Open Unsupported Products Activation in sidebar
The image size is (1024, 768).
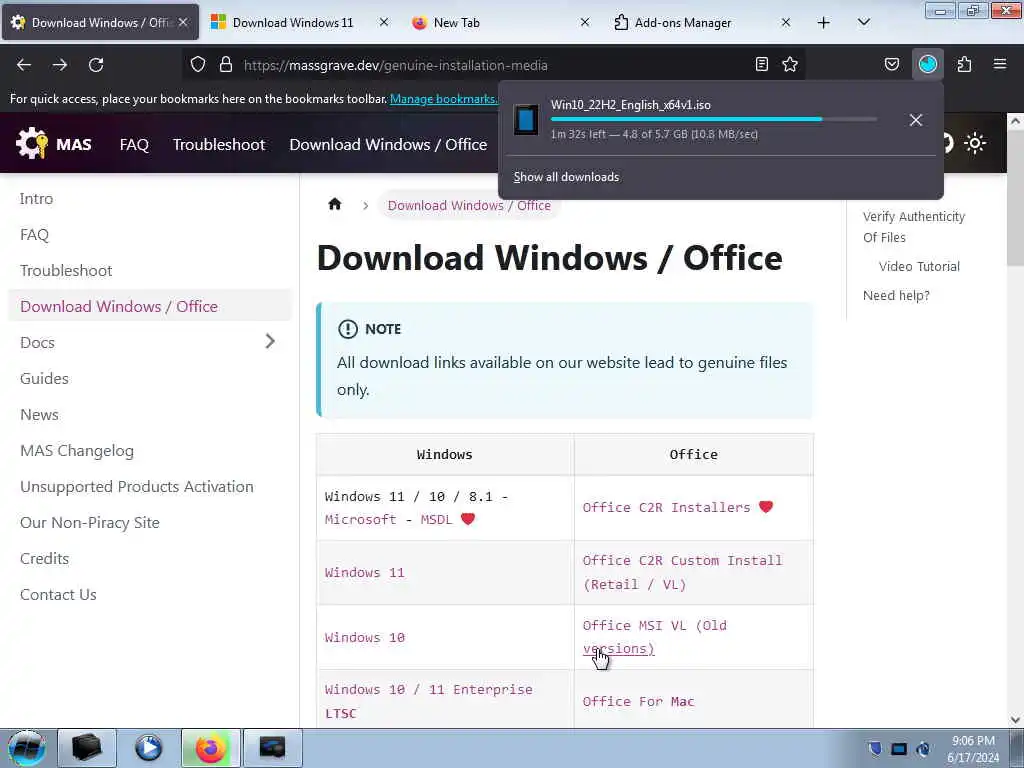pos(136,487)
